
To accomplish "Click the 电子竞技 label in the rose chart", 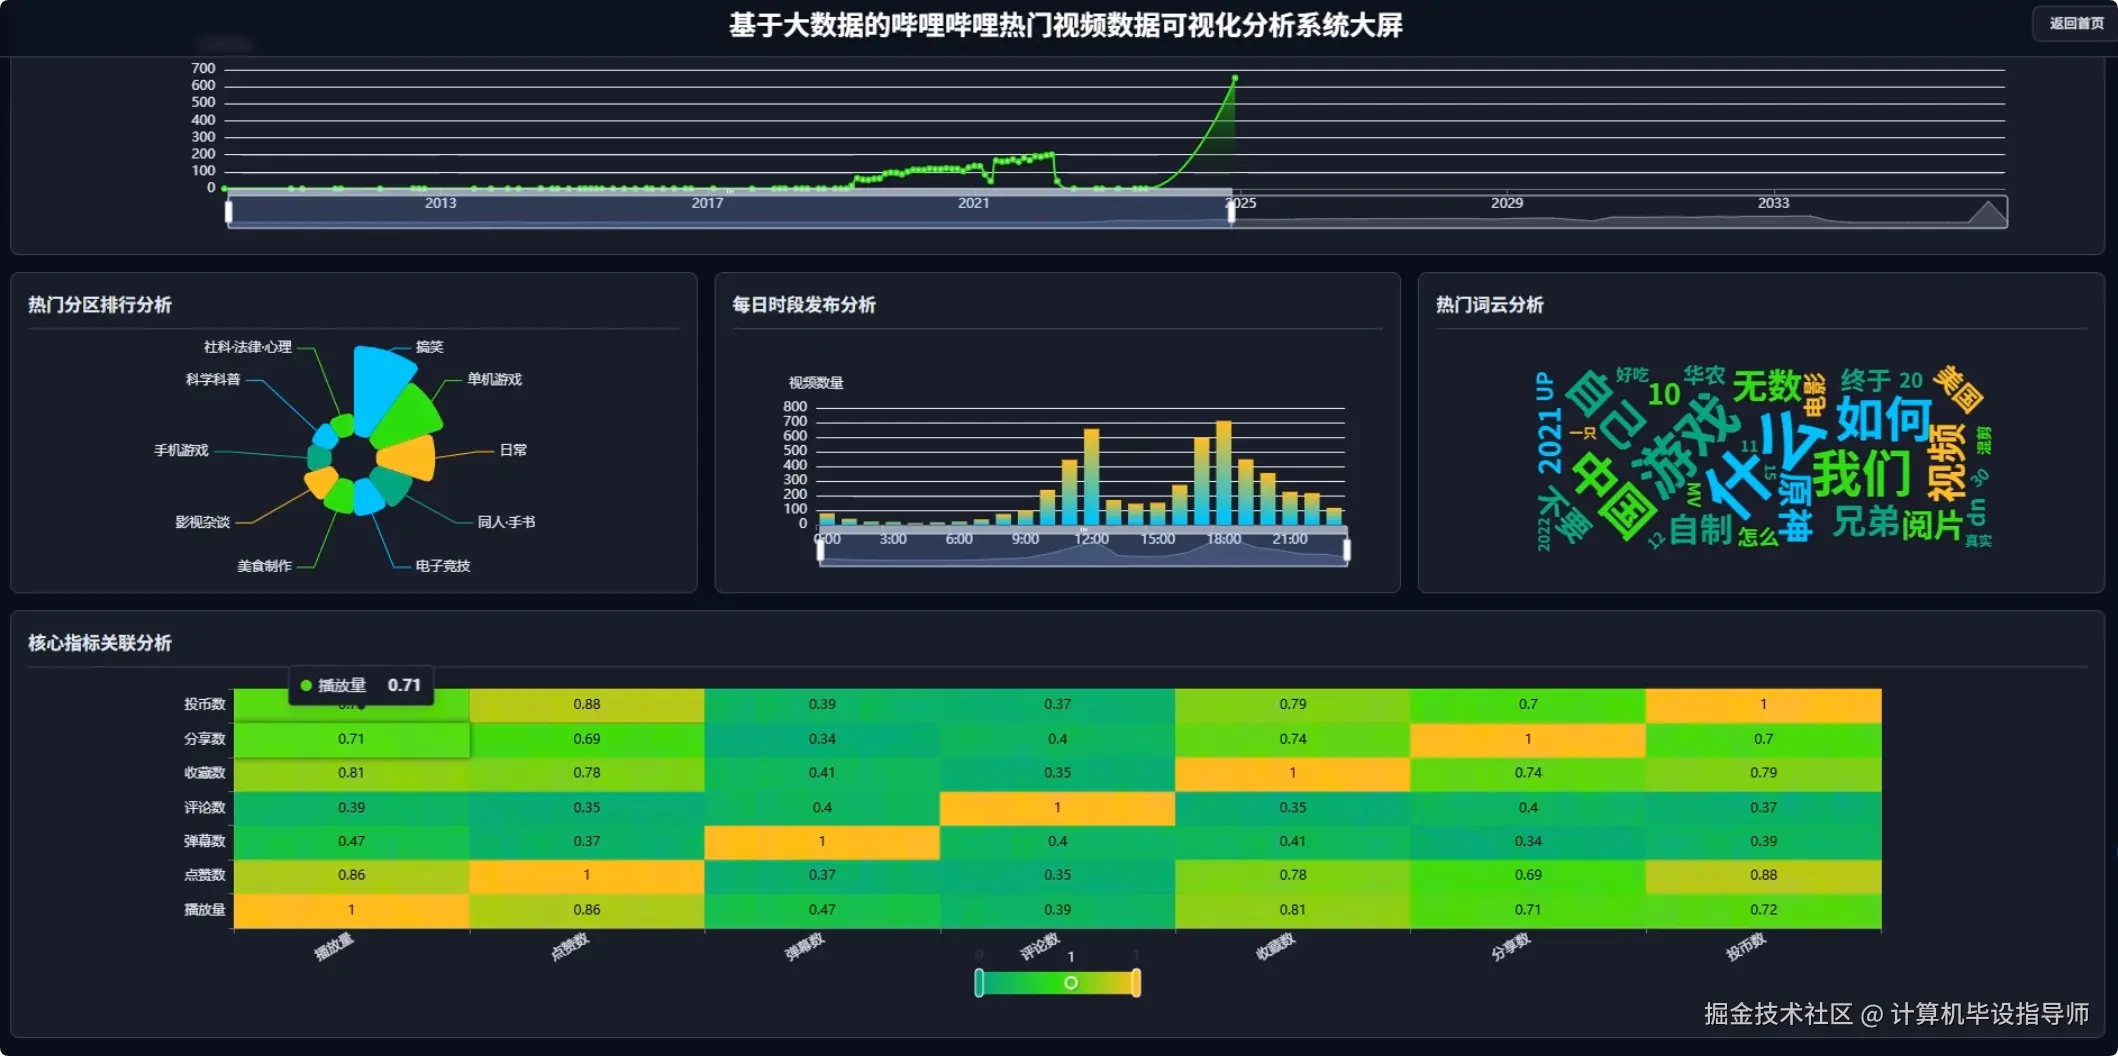I will coord(443,566).
